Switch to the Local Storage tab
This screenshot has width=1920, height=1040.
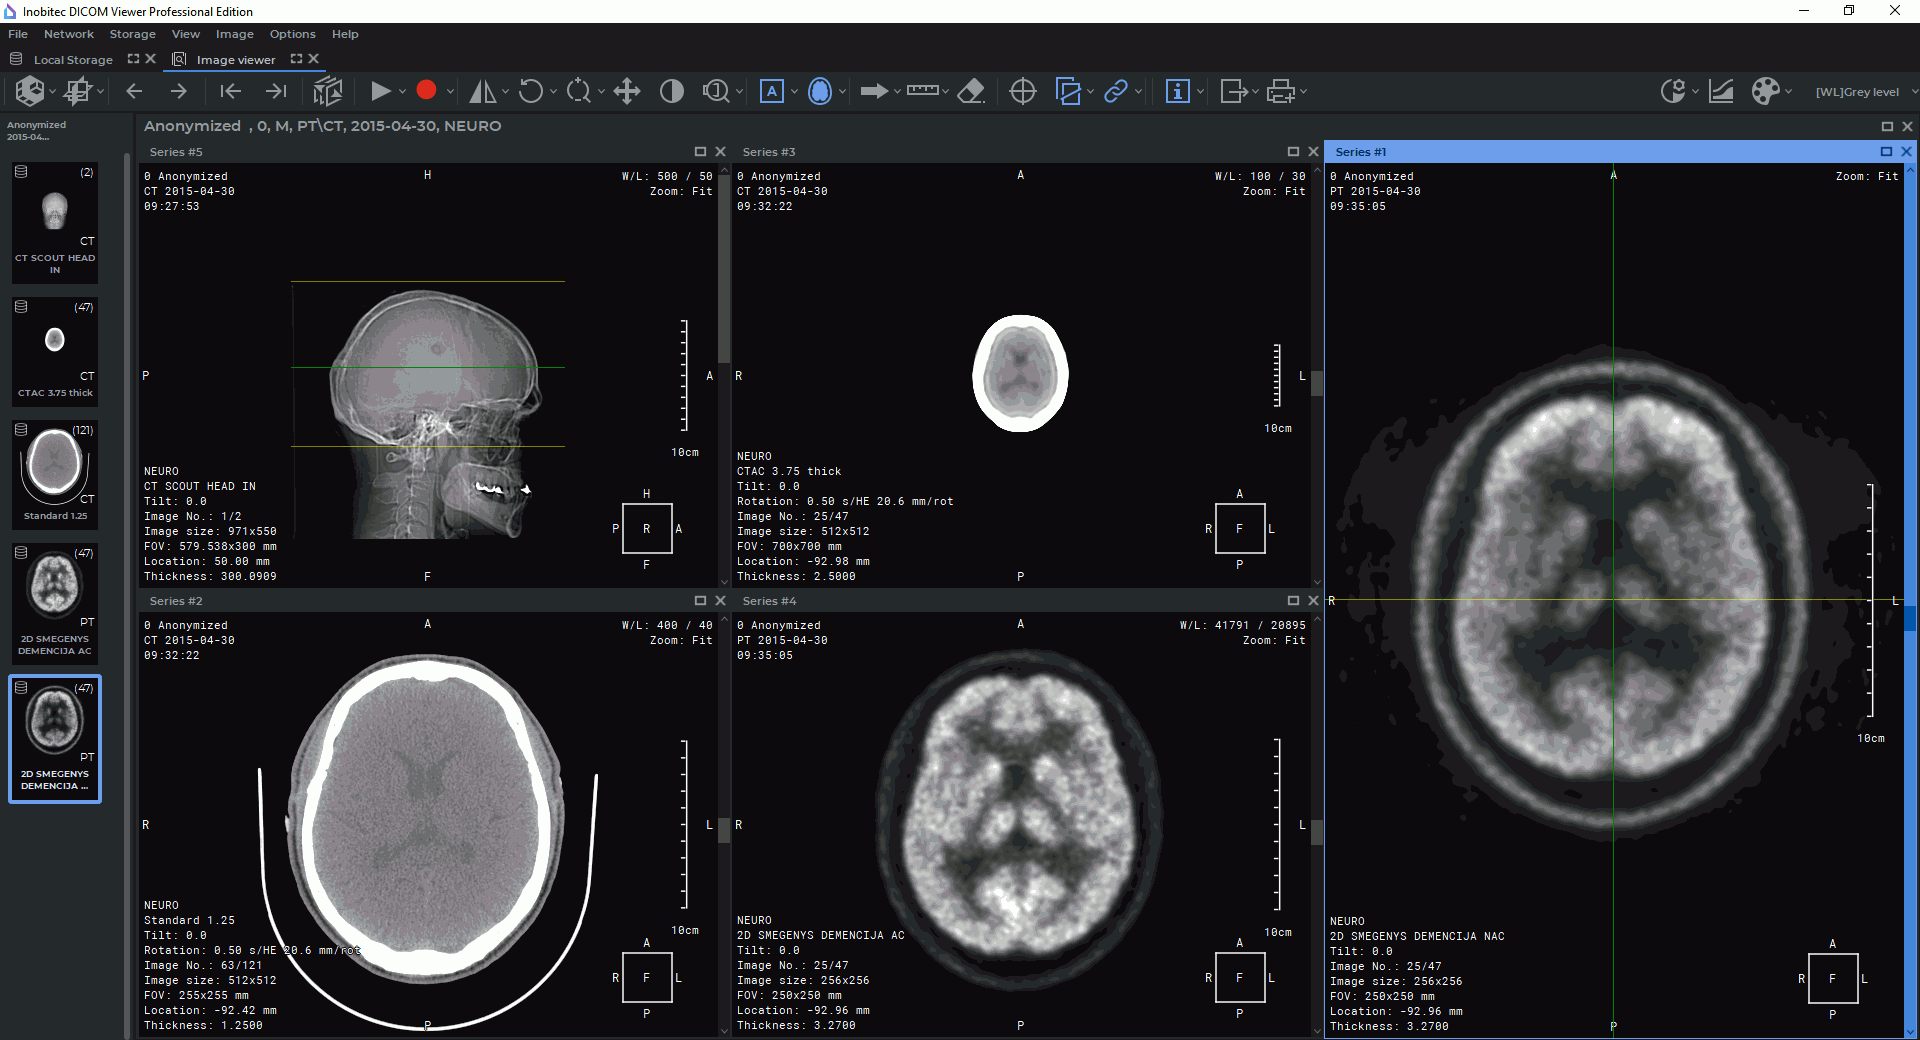(x=72, y=60)
